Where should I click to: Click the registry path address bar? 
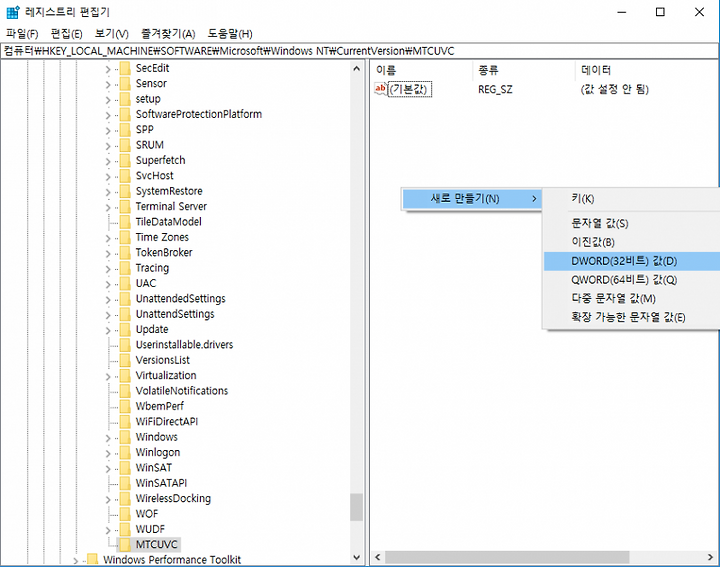[360, 51]
